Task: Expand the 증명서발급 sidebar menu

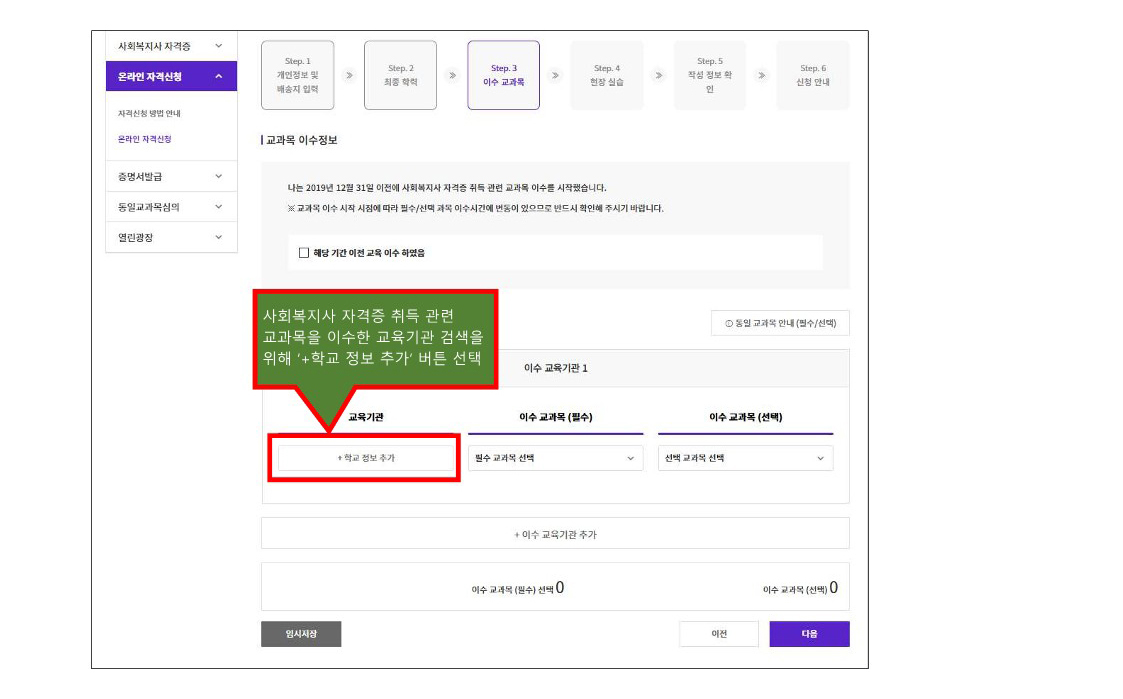Action: pos(171,176)
